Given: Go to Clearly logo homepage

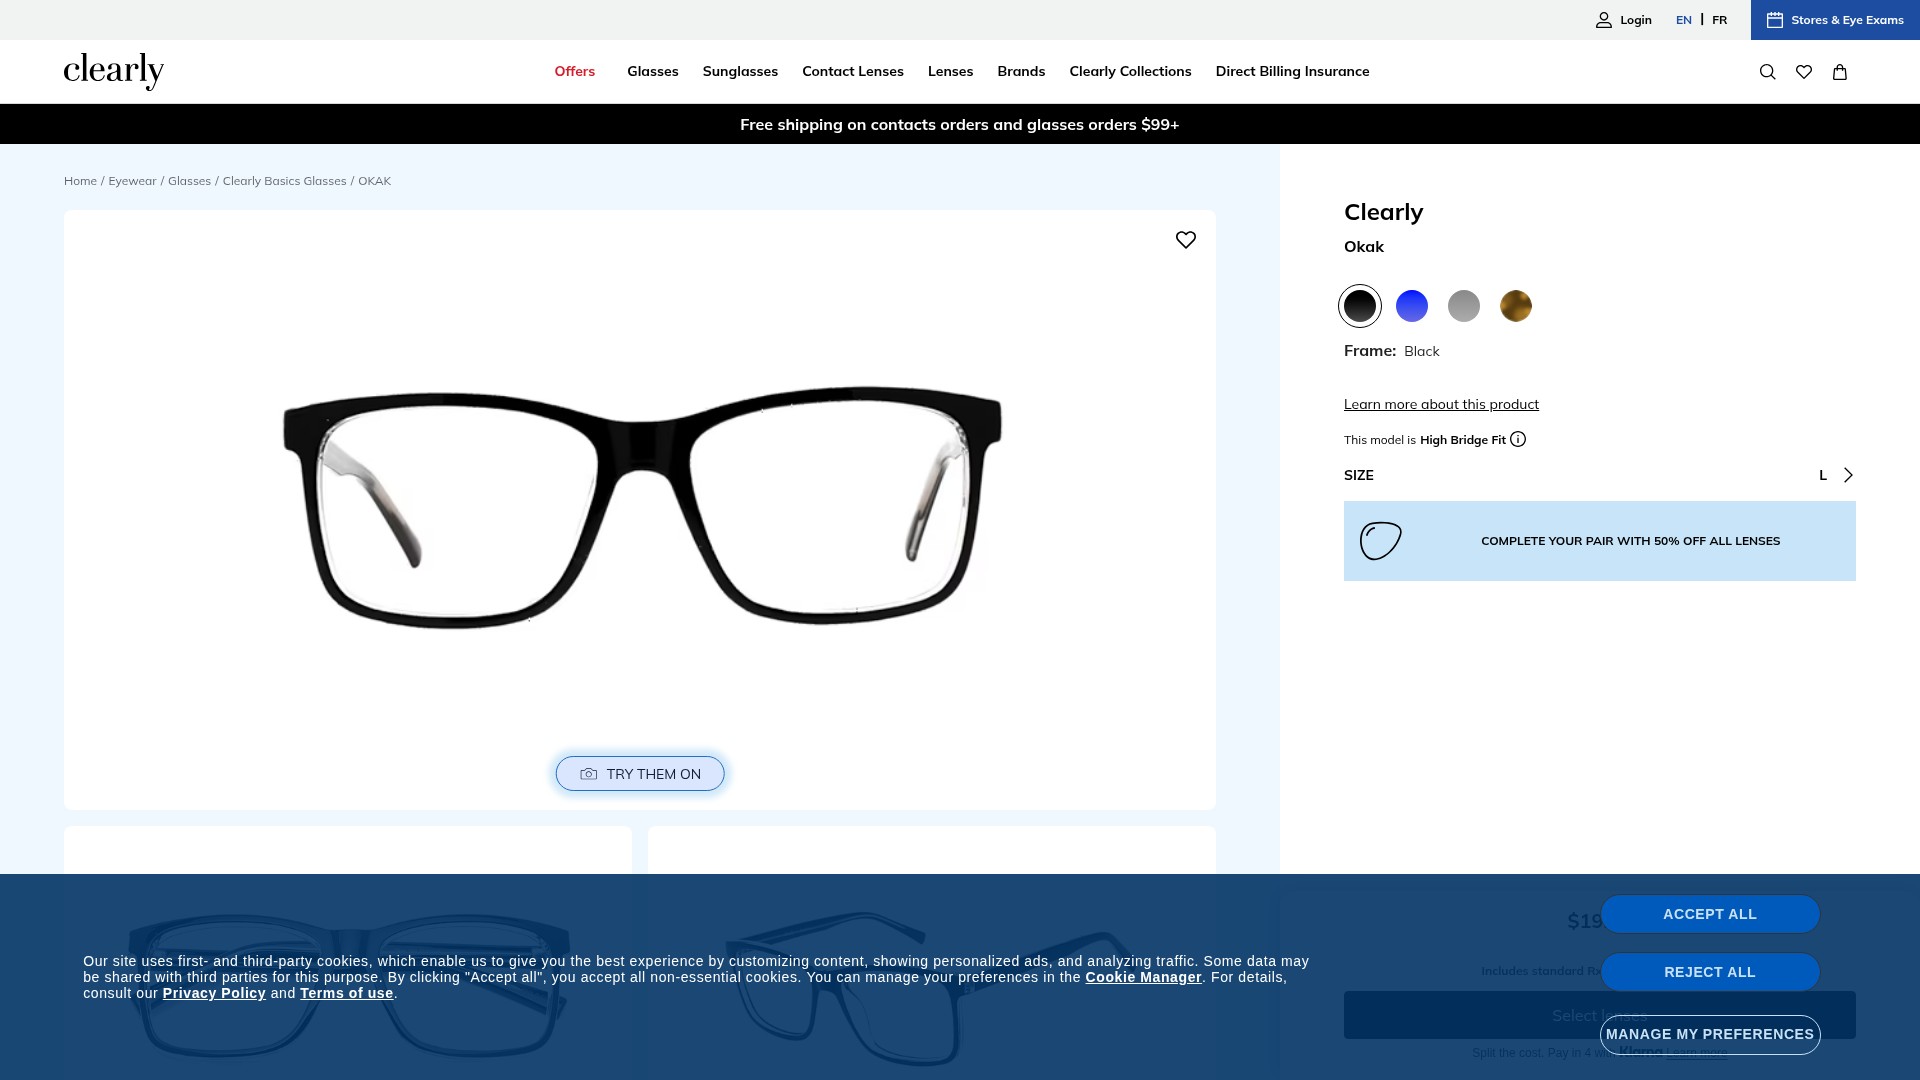Looking at the screenshot, I should coord(114,71).
